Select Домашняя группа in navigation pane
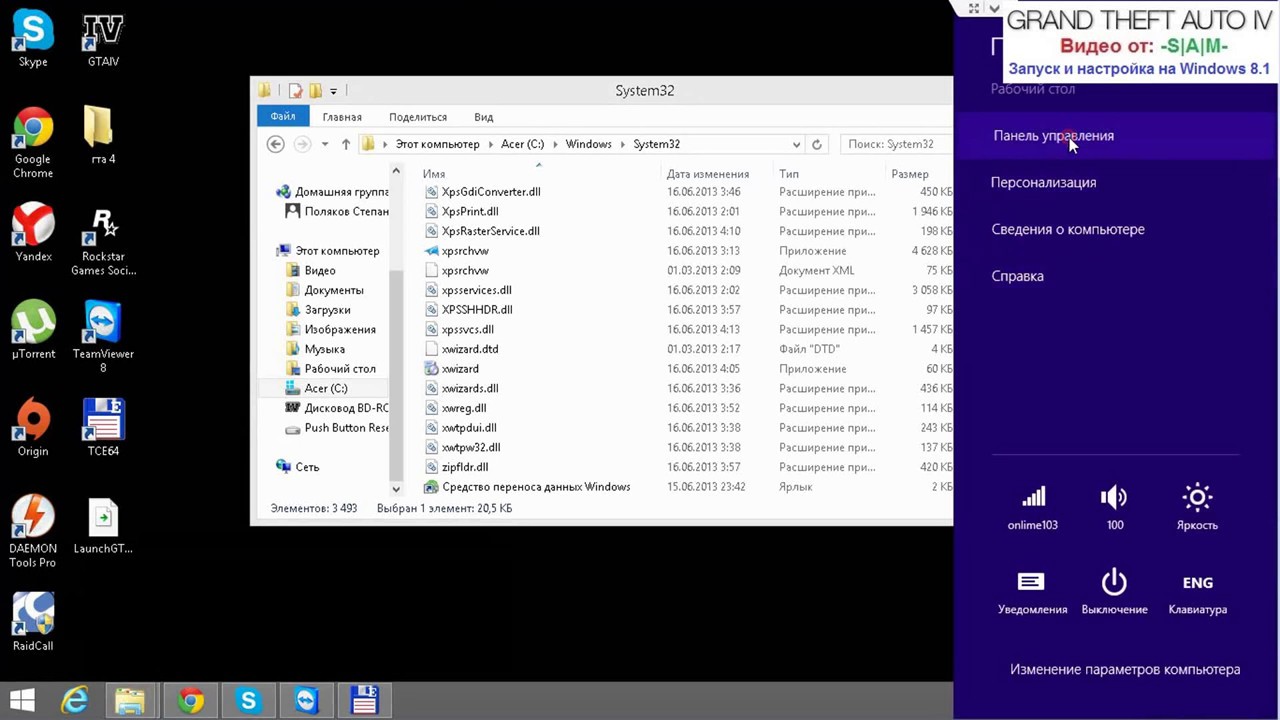The image size is (1280, 720). click(332, 192)
